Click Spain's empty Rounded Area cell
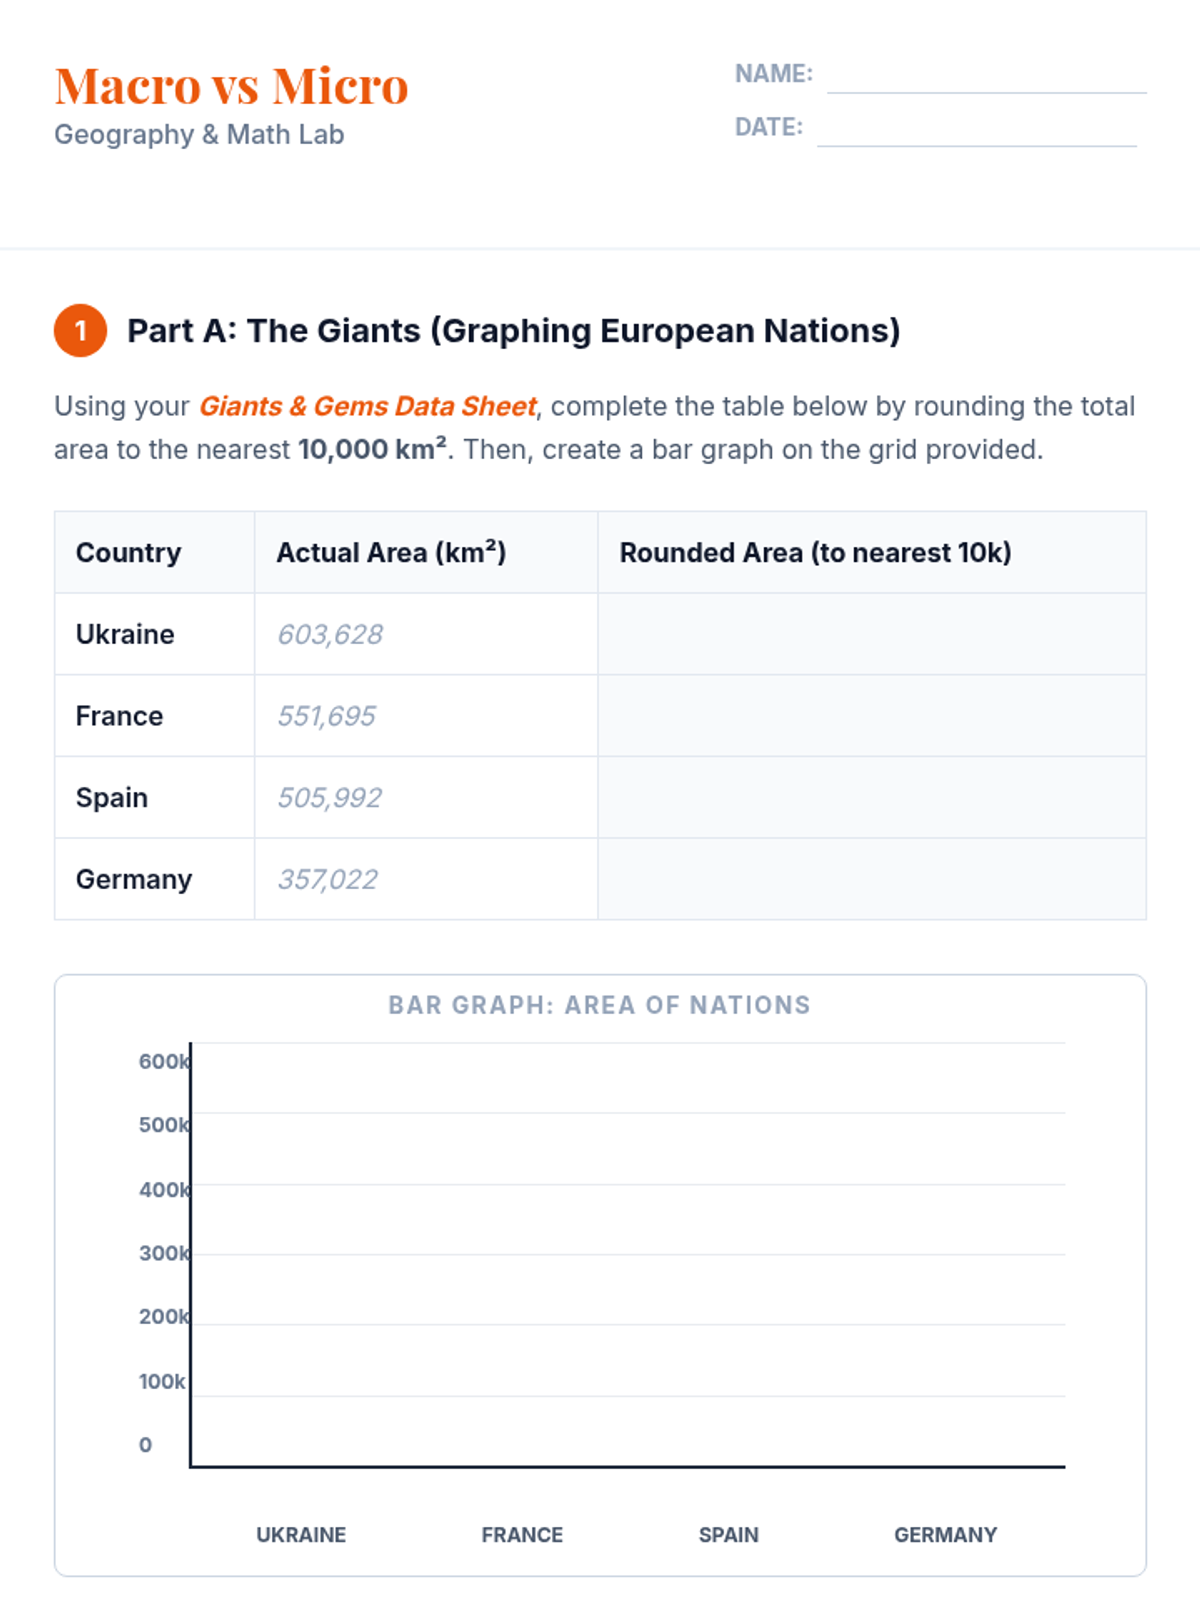Screen dimensions: 1200x1600 (871, 798)
